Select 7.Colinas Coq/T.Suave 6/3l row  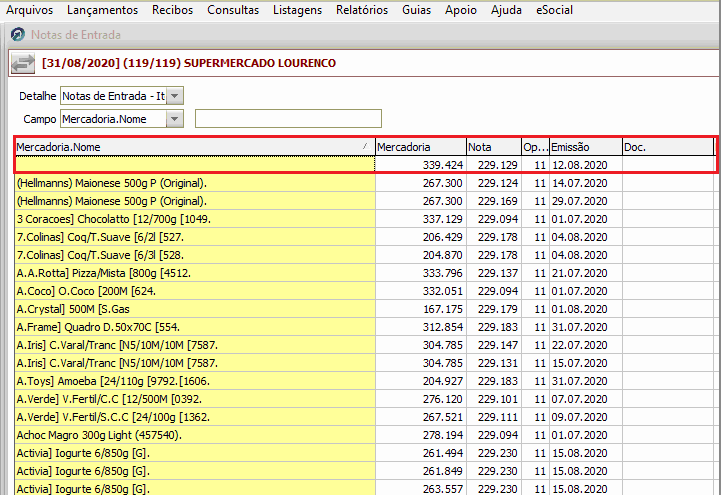coord(364,255)
